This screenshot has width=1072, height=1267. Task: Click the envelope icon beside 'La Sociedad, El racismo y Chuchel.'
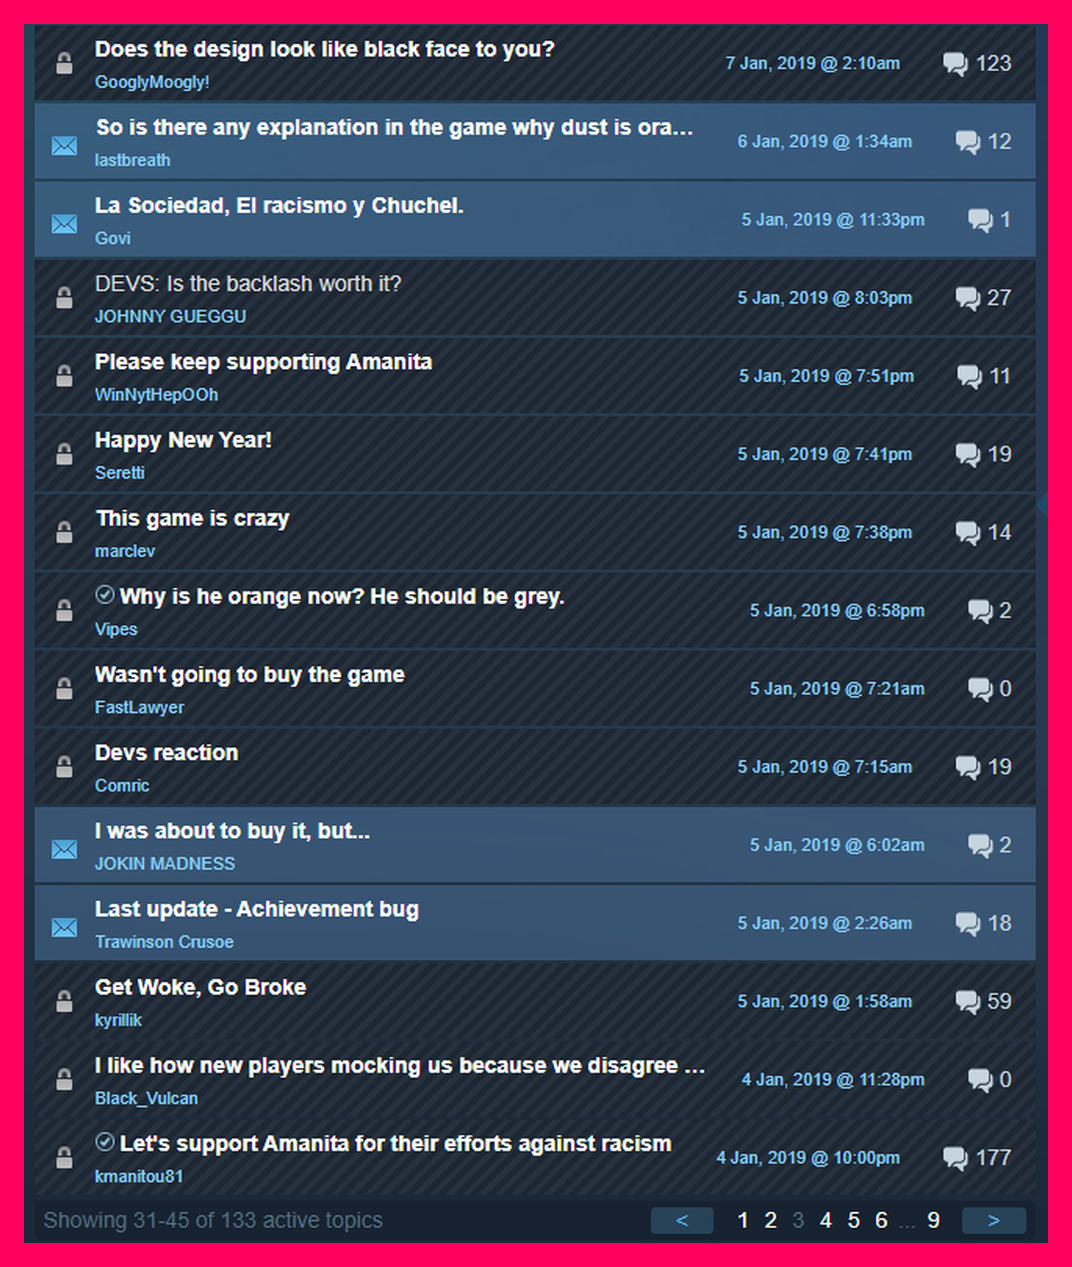pos(64,224)
